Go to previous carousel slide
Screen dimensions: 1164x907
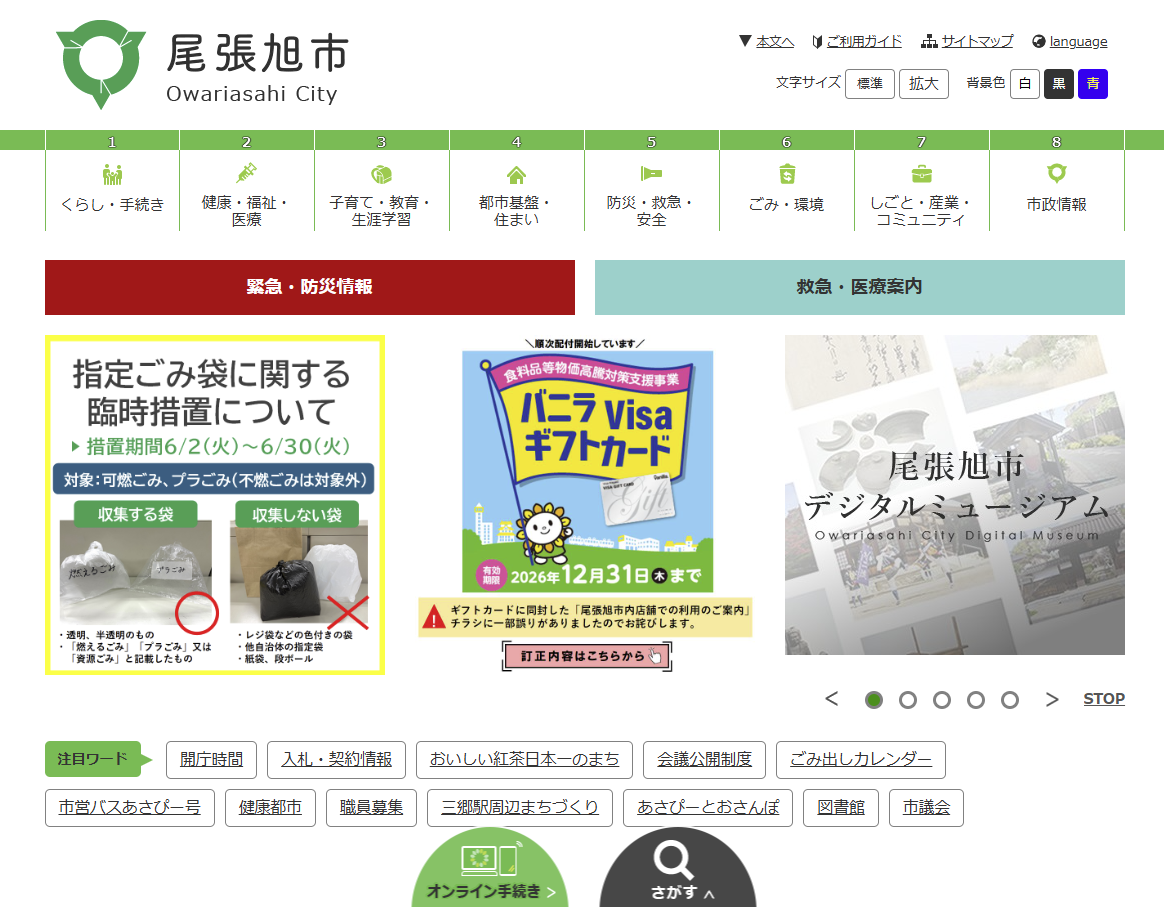click(831, 699)
